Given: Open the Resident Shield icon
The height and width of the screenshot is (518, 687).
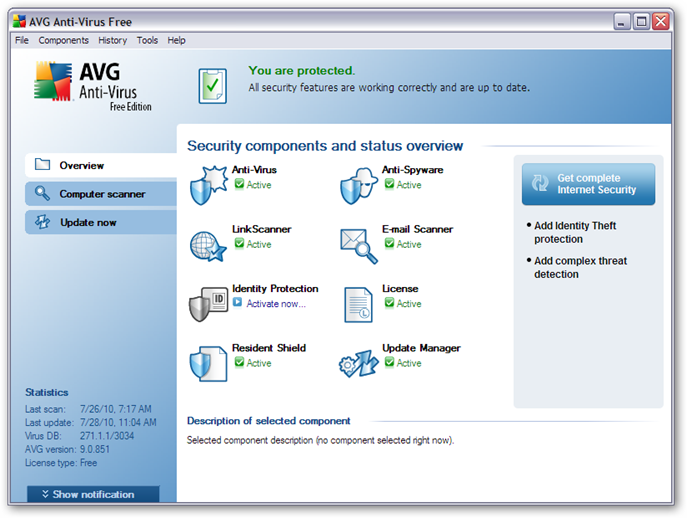Looking at the screenshot, I should click(x=209, y=362).
